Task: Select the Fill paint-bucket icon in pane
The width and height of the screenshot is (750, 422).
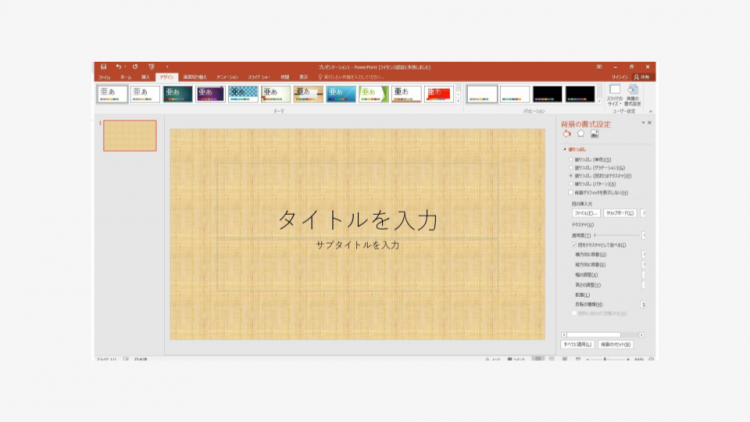Action: click(567, 134)
